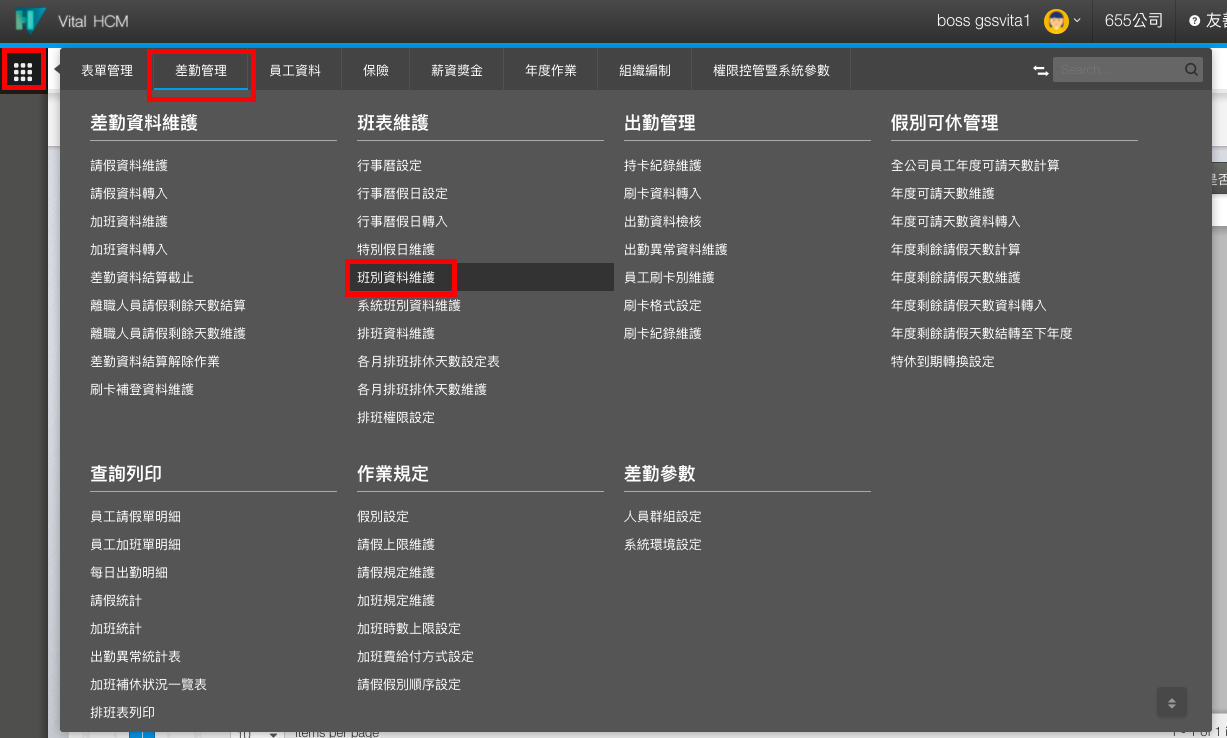
Task: Click the grid app launcher icon
Action: (x=22, y=71)
